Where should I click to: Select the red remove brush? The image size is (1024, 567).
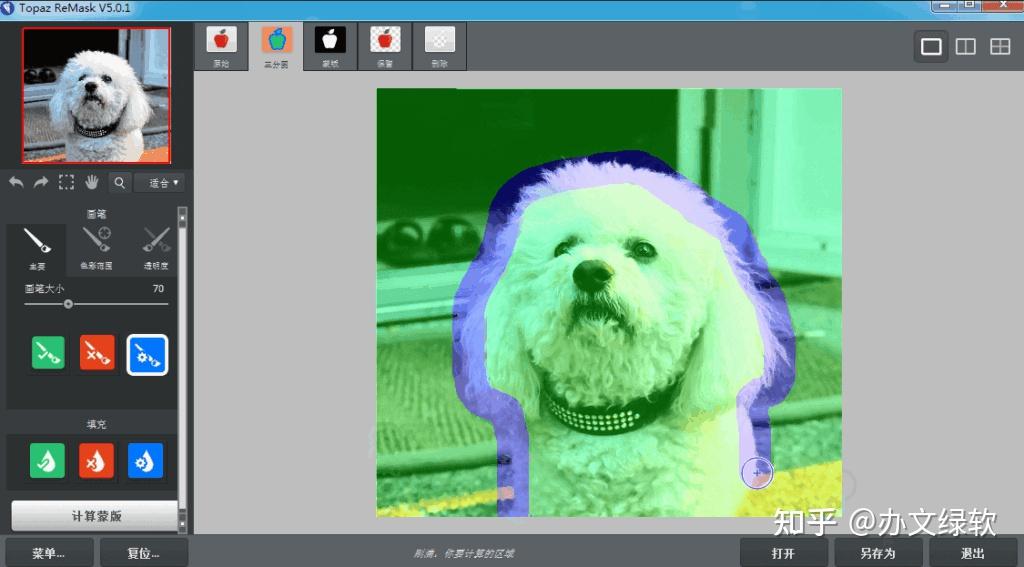click(x=97, y=352)
